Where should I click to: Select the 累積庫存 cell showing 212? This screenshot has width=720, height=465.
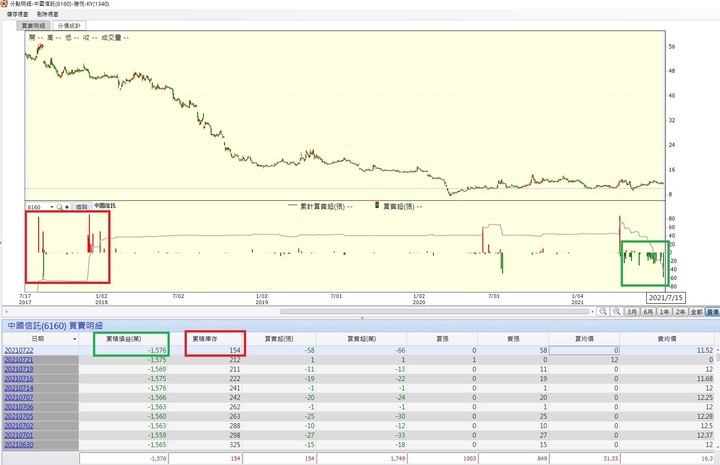click(205, 360)
